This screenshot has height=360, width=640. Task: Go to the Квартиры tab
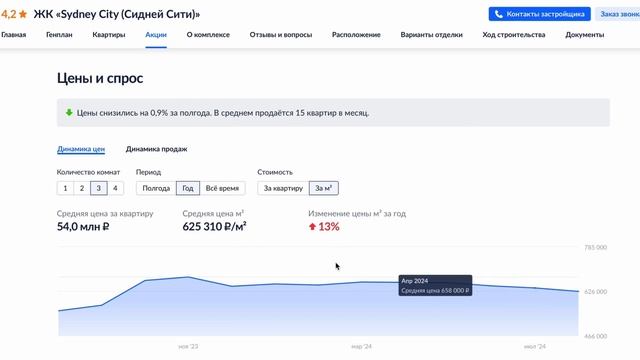(109, 35)
